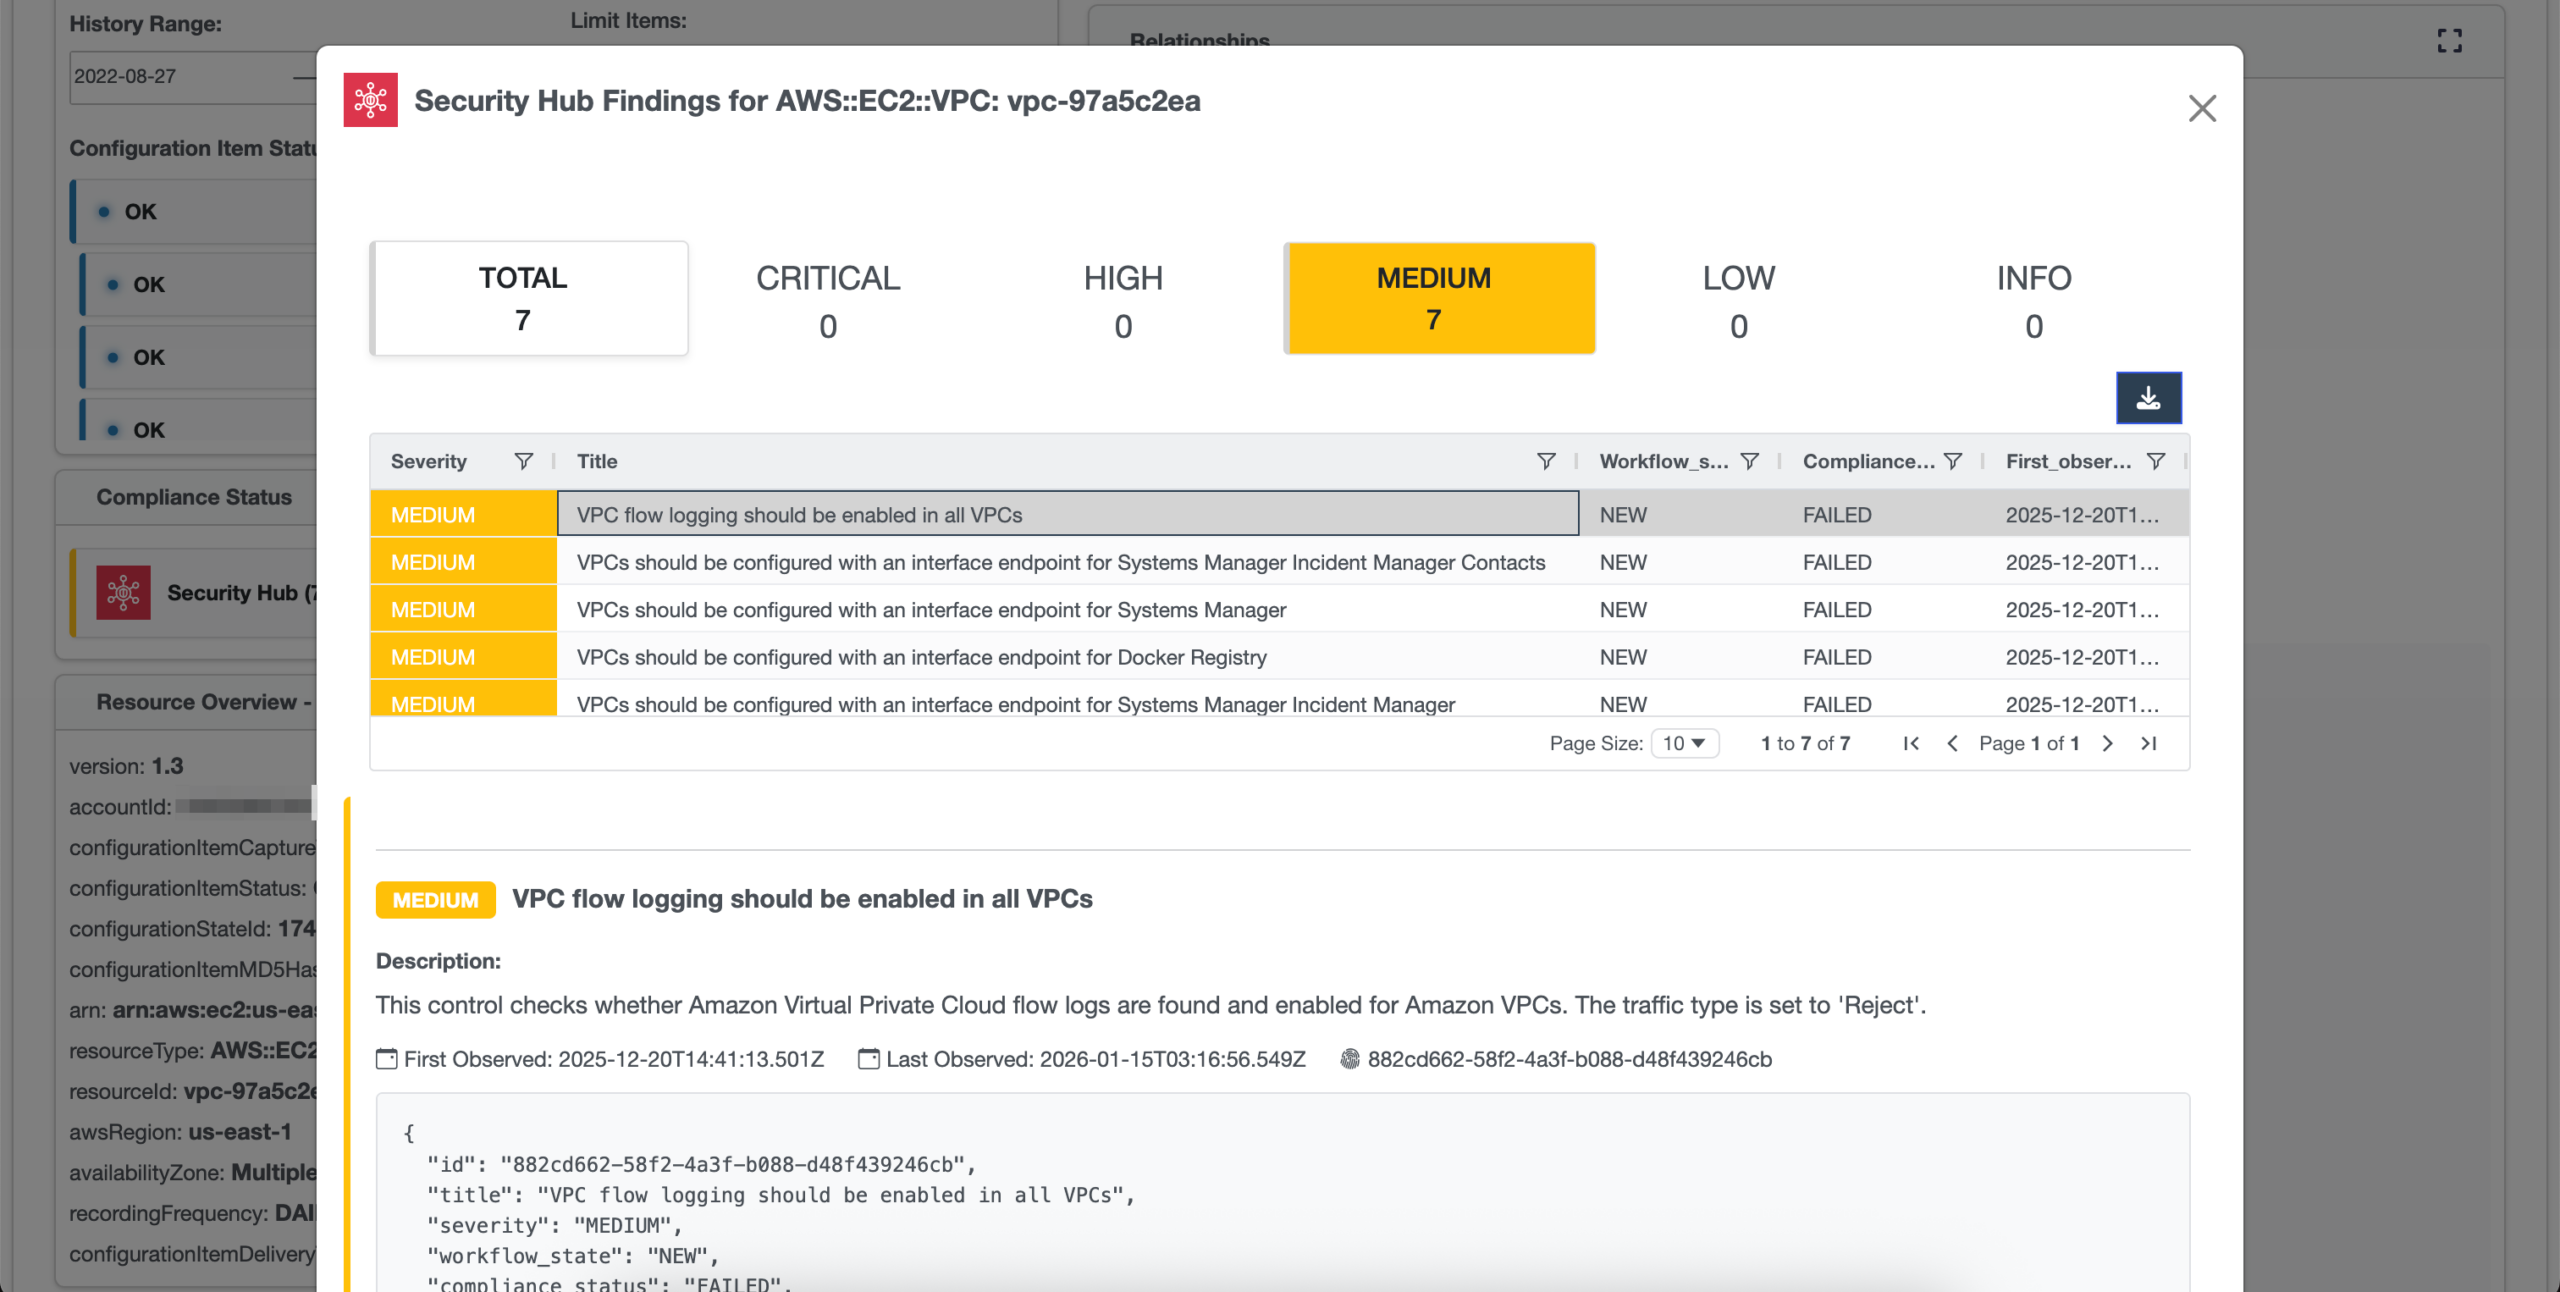Go to the previous page arrow
The height and width of the screenshot is (1292, 2560).
click(1952, 743)
